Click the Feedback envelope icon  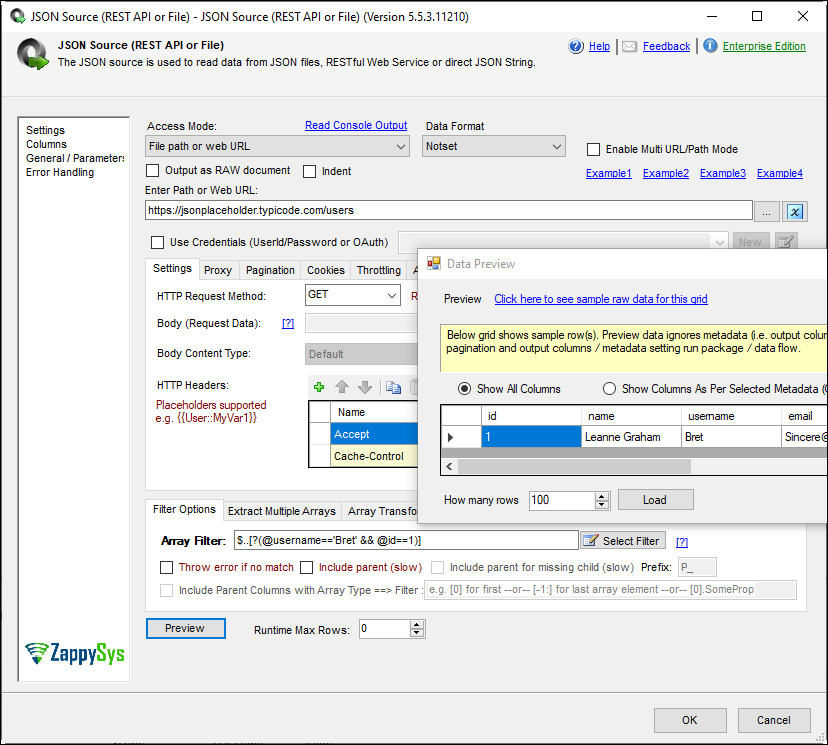coord(629,46)
